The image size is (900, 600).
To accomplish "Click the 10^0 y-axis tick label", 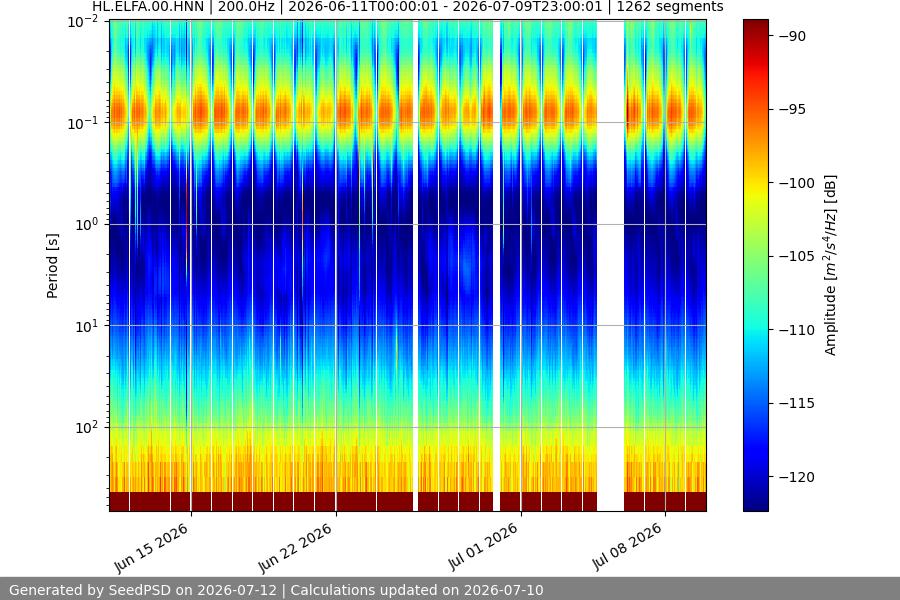I will tap(87, 224).
